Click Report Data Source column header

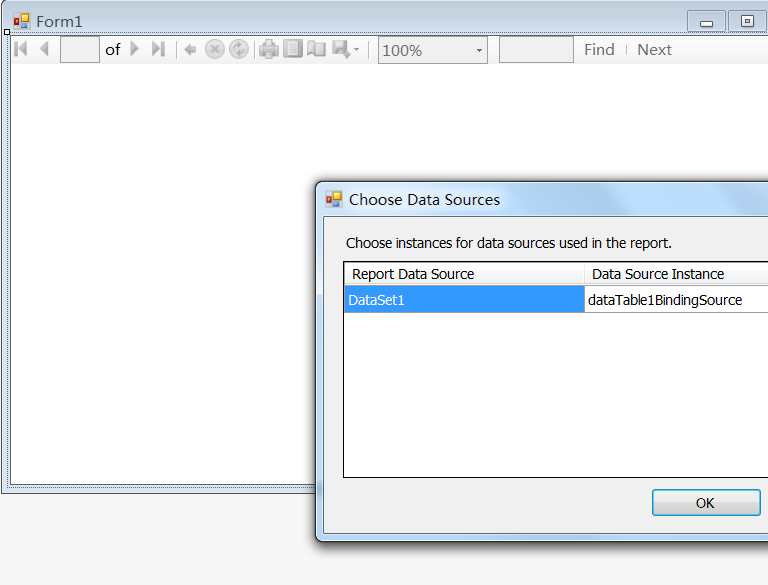pyautogui.click(x=464, y=274)
